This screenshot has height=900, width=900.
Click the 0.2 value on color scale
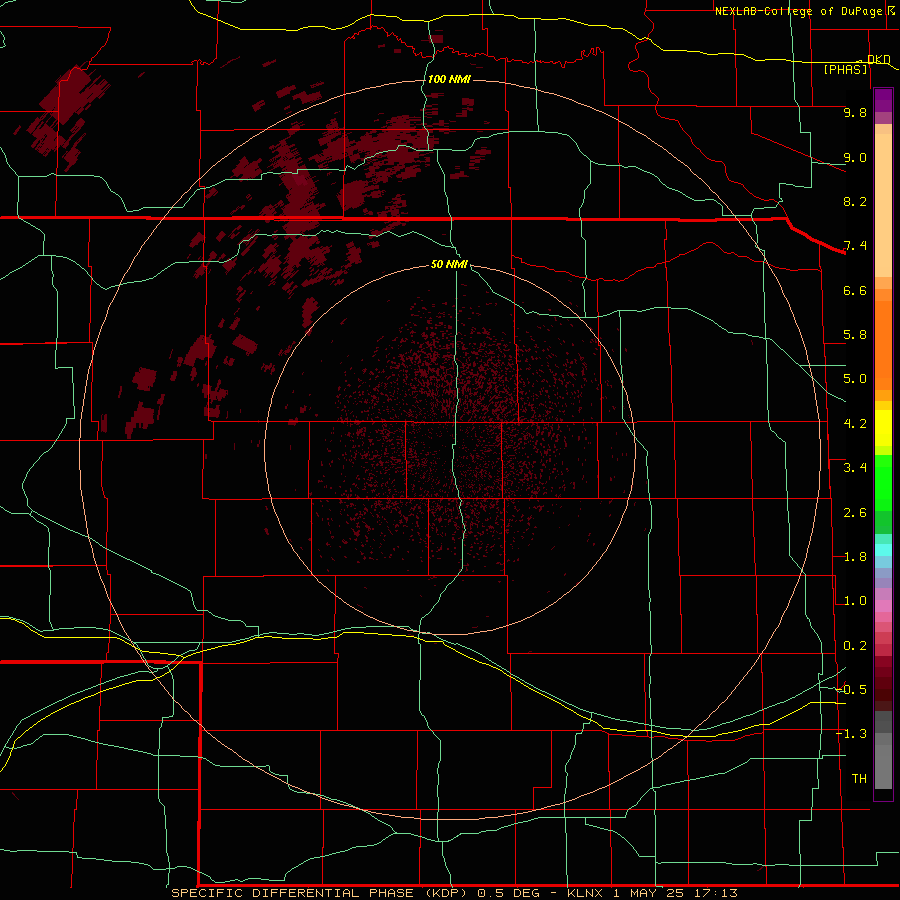pos(855,646)
